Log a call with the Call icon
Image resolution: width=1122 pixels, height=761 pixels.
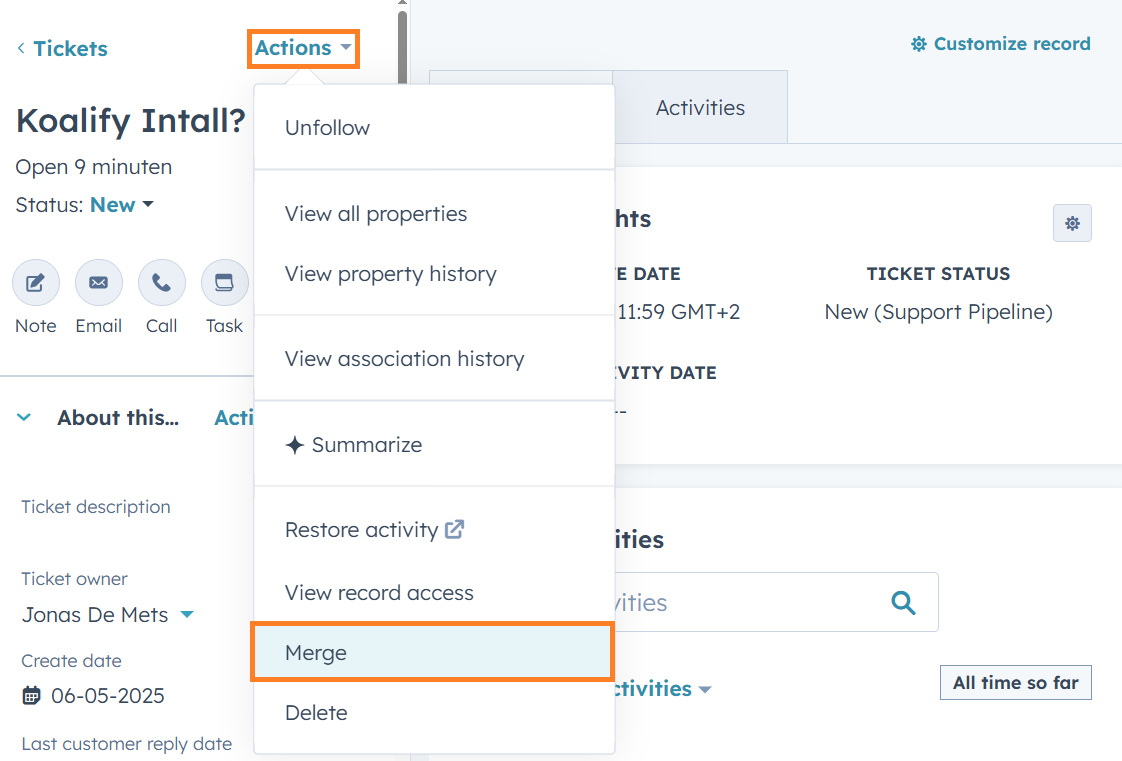(161, 282)
